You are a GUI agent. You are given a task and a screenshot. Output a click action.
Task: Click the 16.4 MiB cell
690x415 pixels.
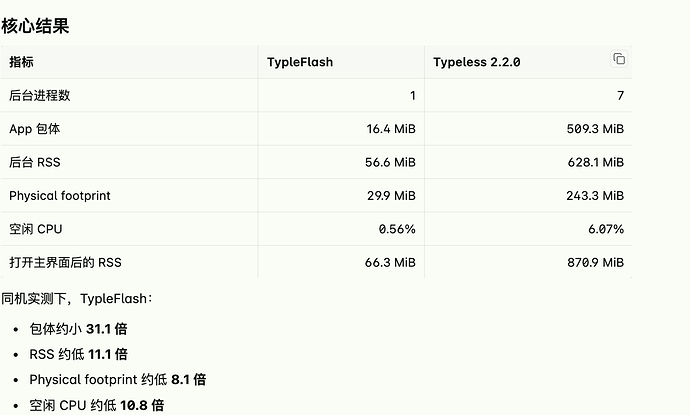click(391, 129)
